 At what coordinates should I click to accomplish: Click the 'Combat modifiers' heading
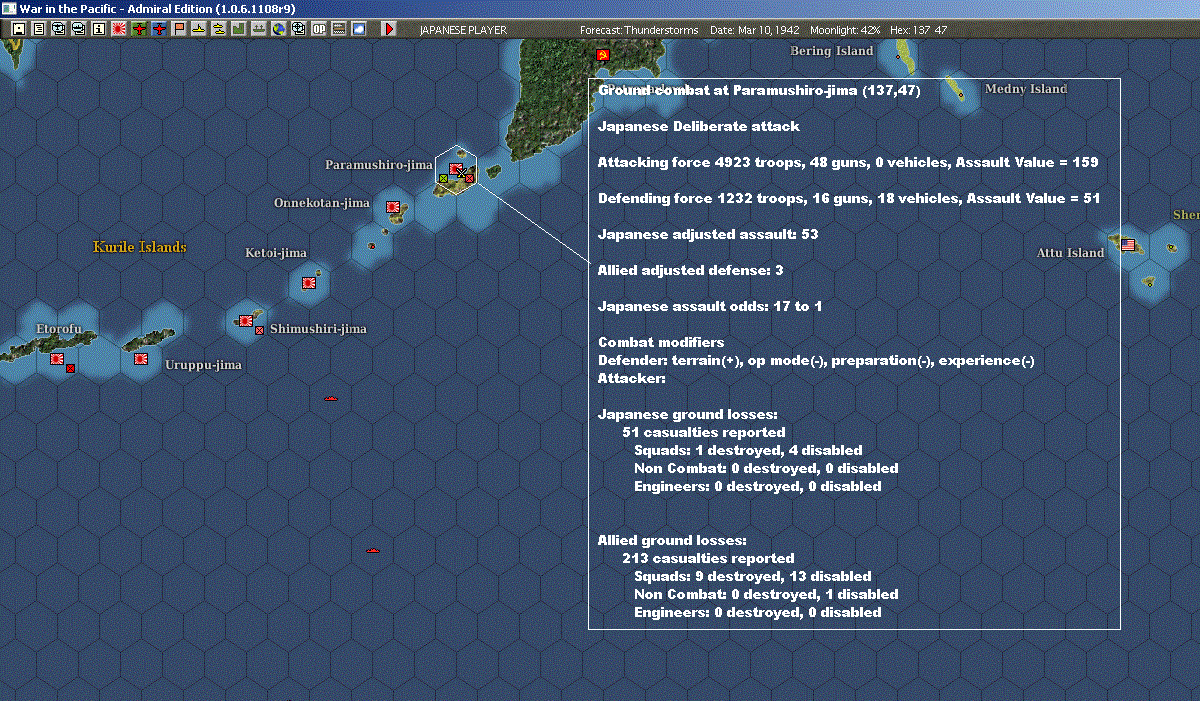[661, 343]
